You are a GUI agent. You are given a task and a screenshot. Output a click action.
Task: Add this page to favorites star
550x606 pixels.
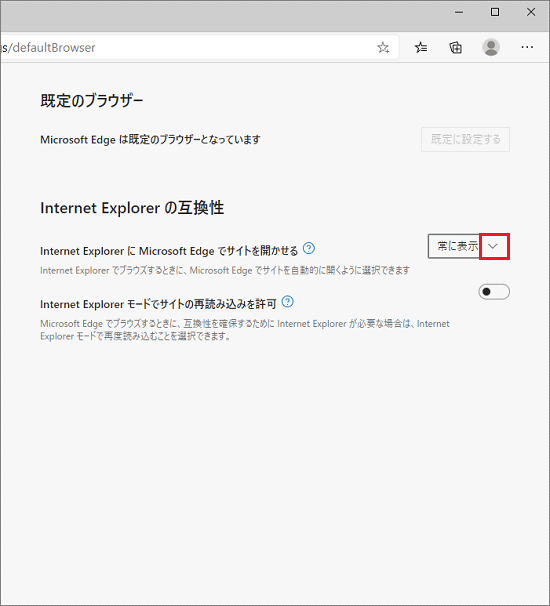[x=383, y=48]
